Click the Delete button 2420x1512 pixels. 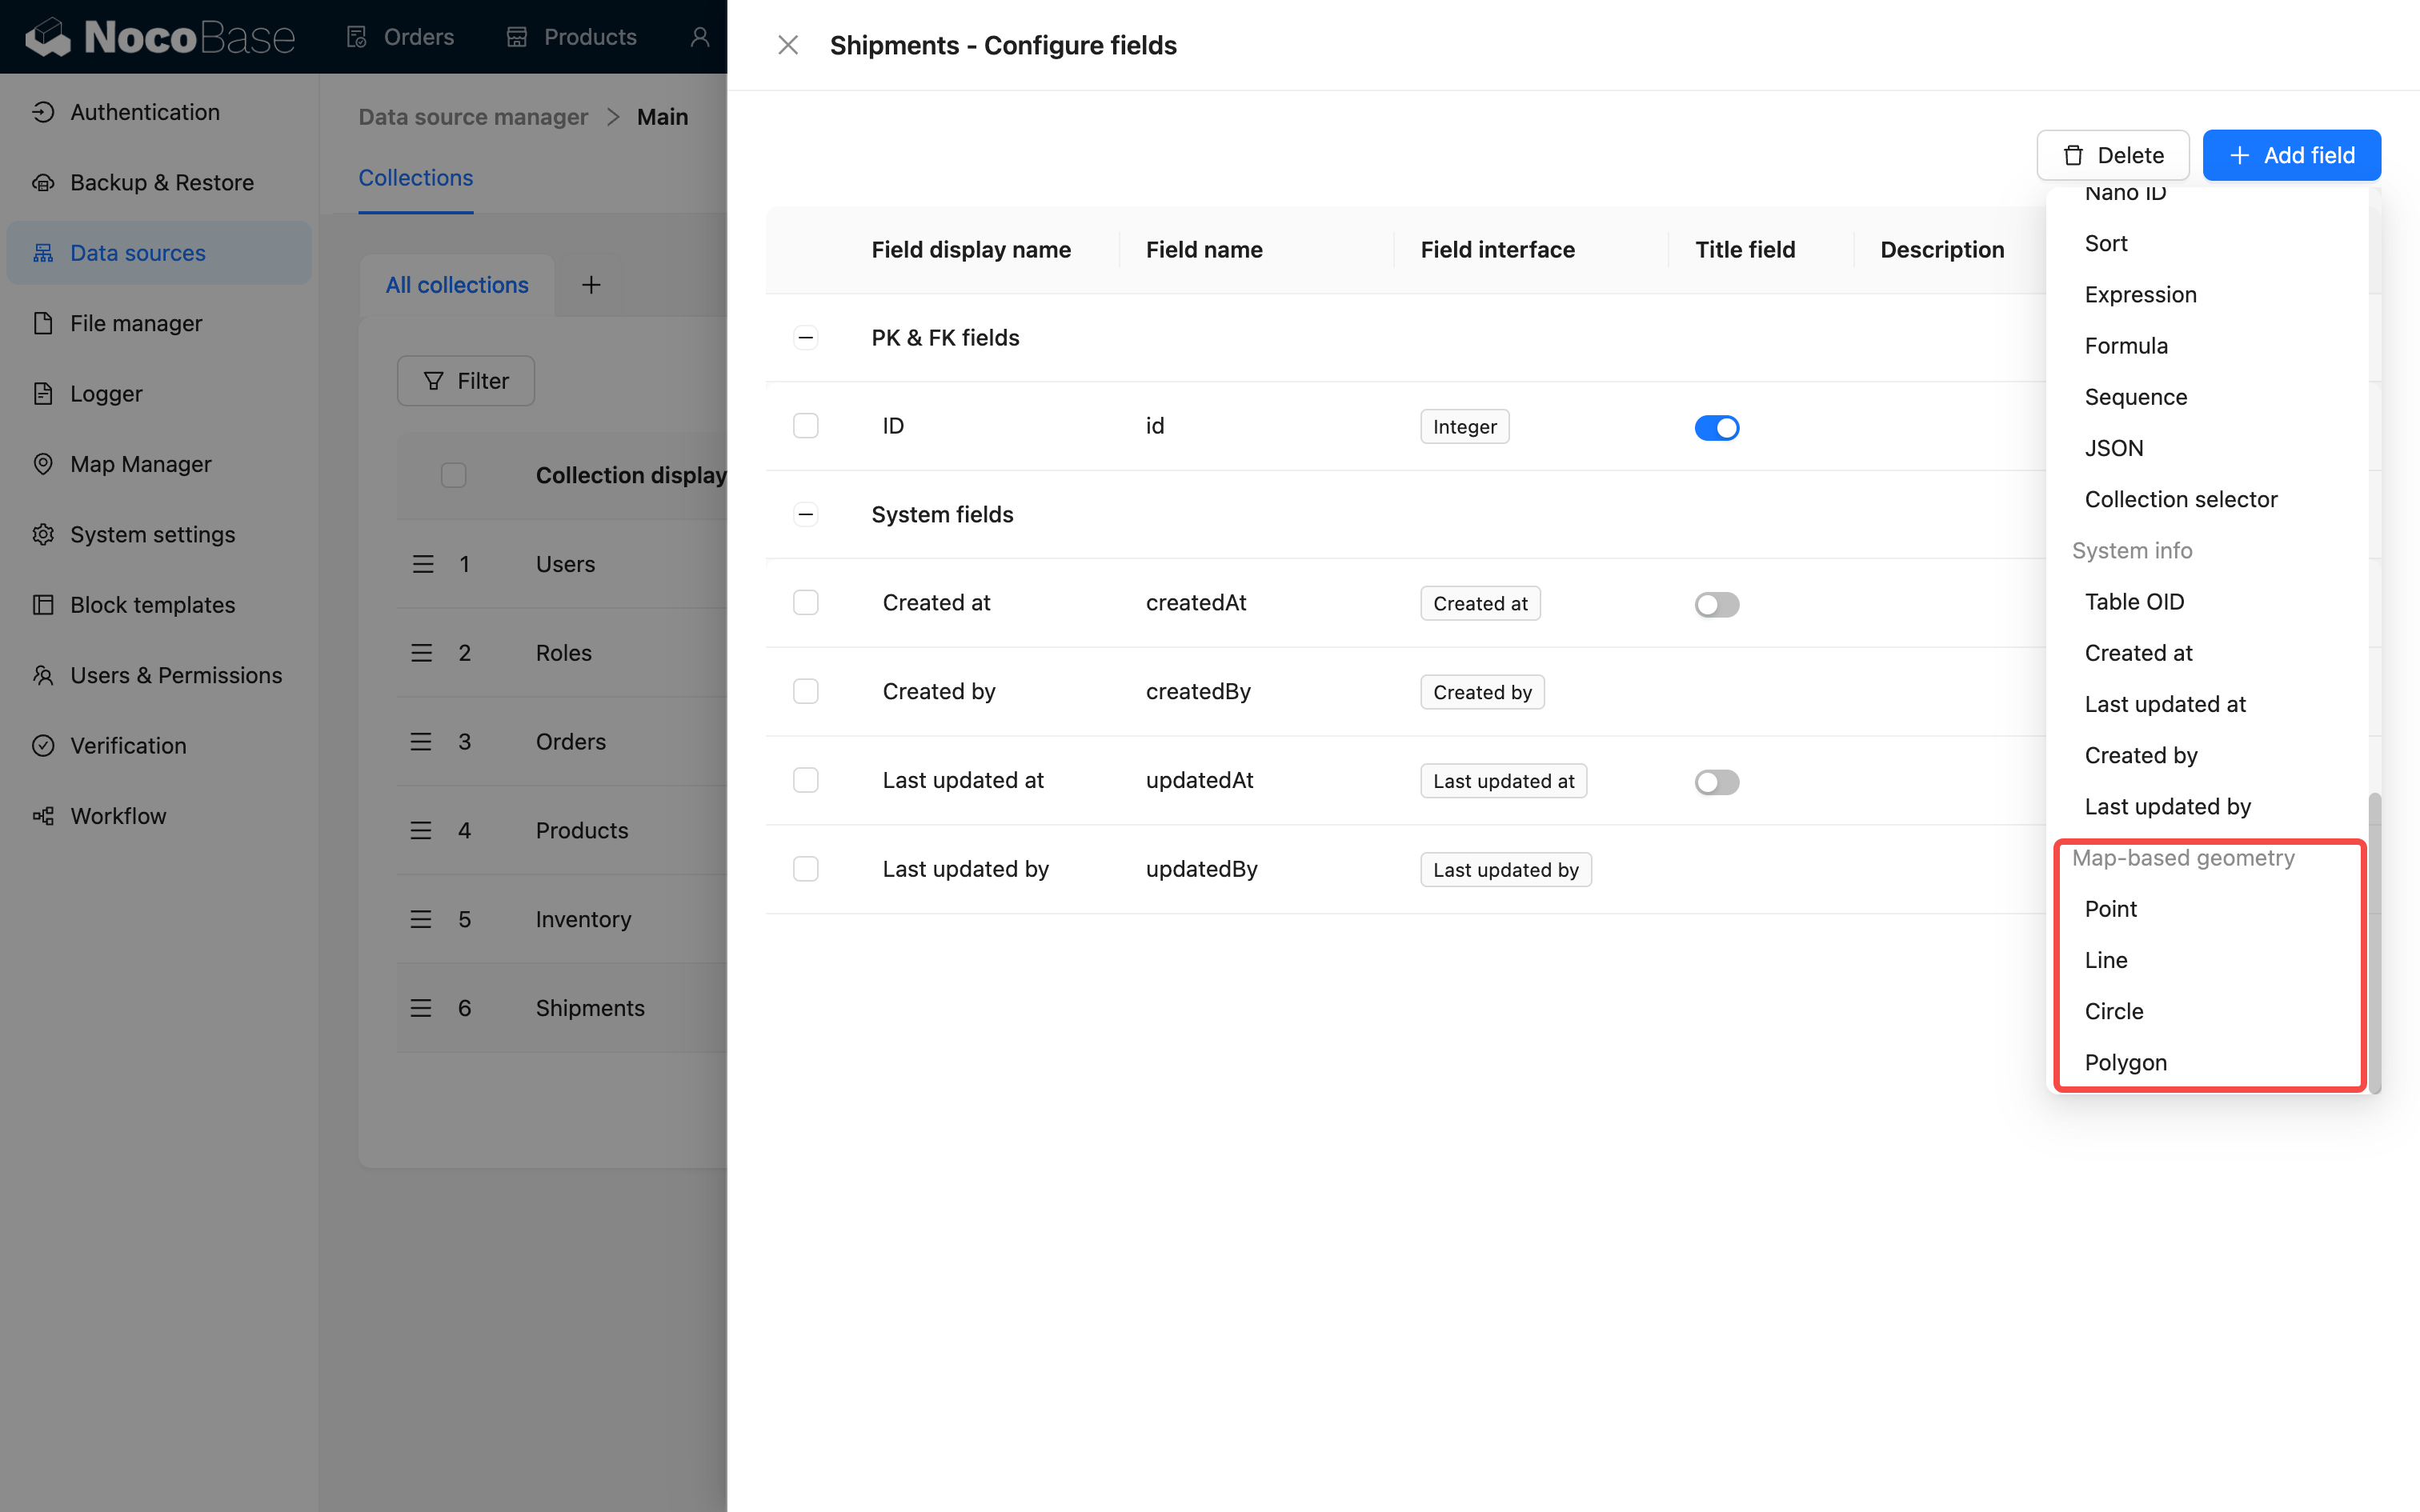pos(2113,155)
